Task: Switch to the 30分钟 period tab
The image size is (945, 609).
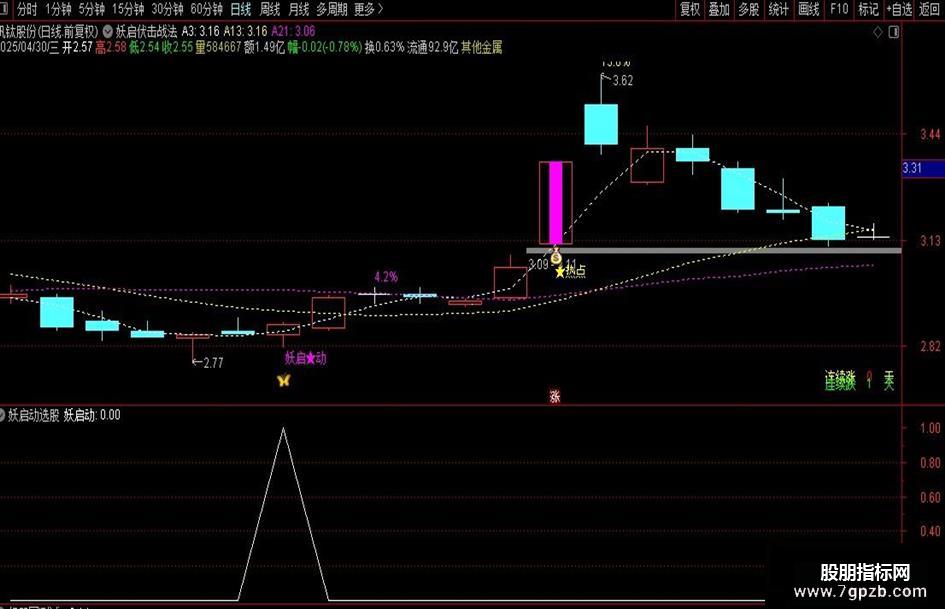Action: click(x=167, y=9)
